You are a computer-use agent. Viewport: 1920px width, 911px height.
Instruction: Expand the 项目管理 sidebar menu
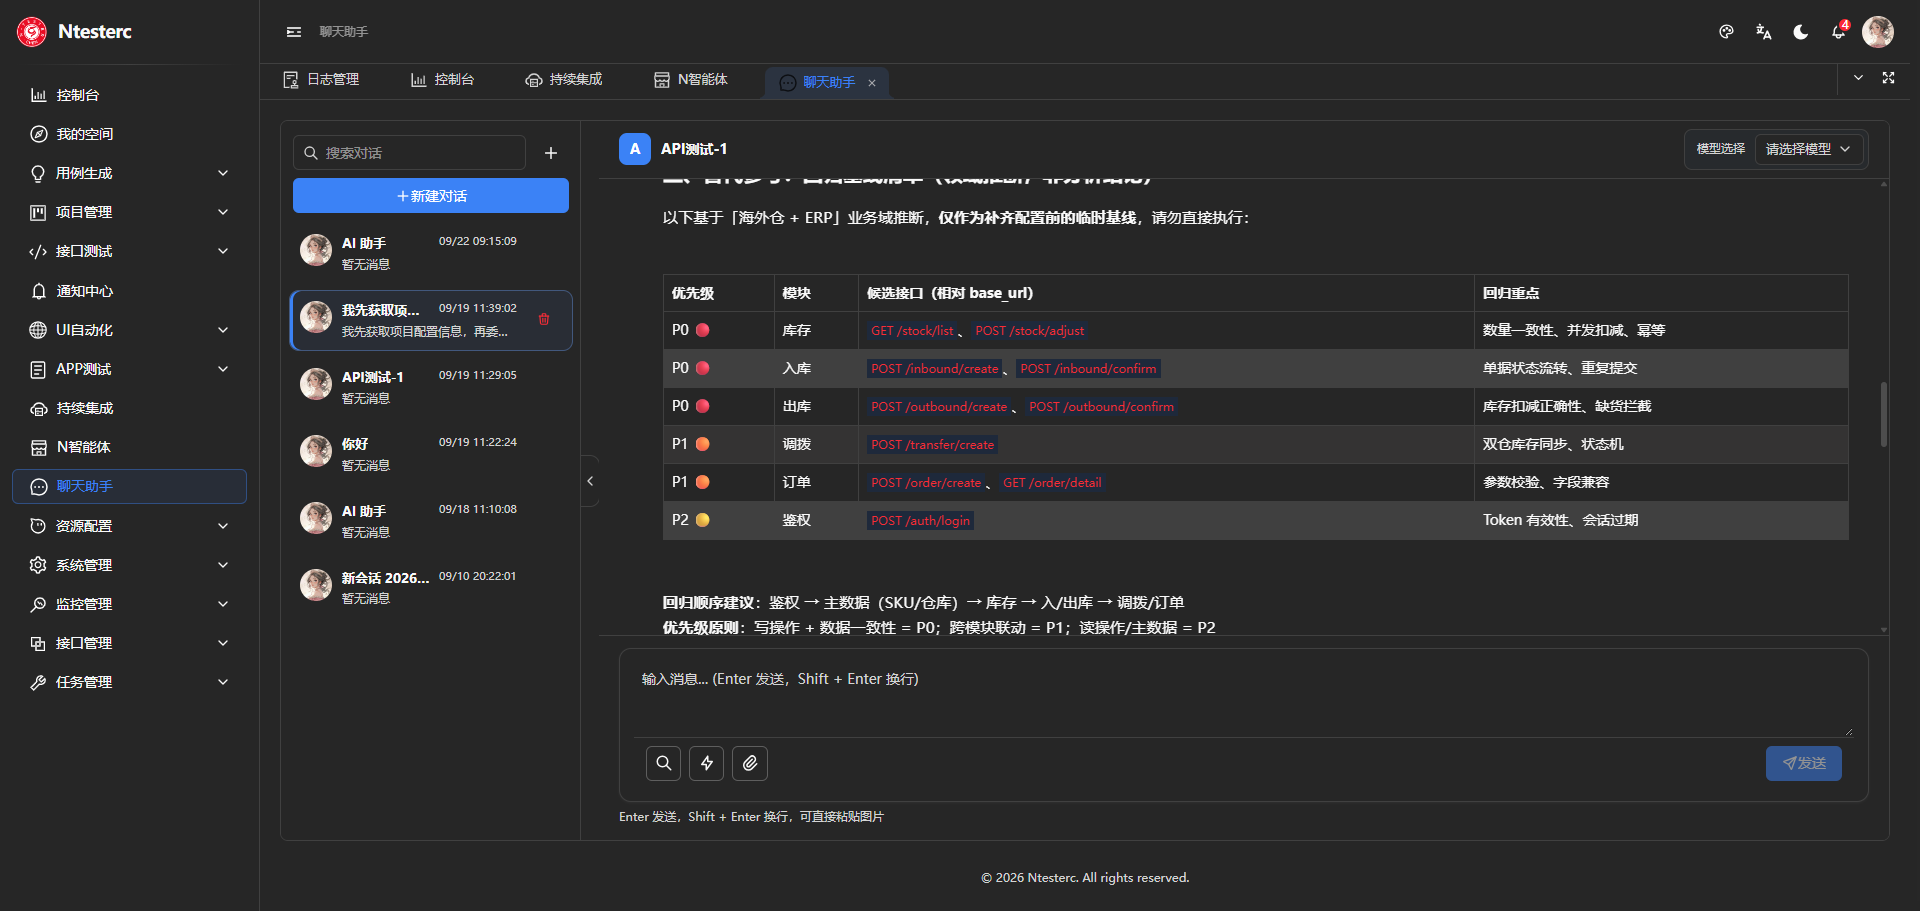coord(130,212)
